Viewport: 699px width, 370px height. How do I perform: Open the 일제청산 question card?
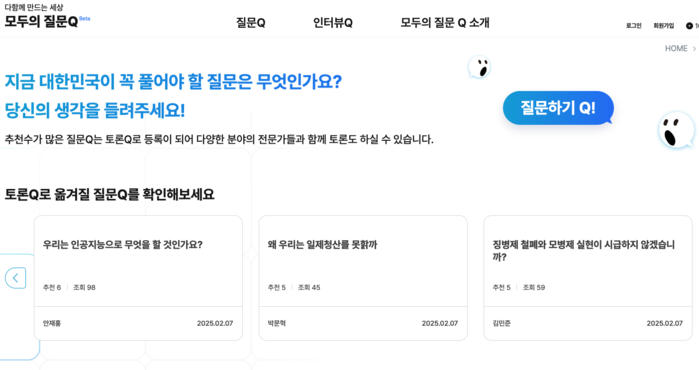pos(322,245)
